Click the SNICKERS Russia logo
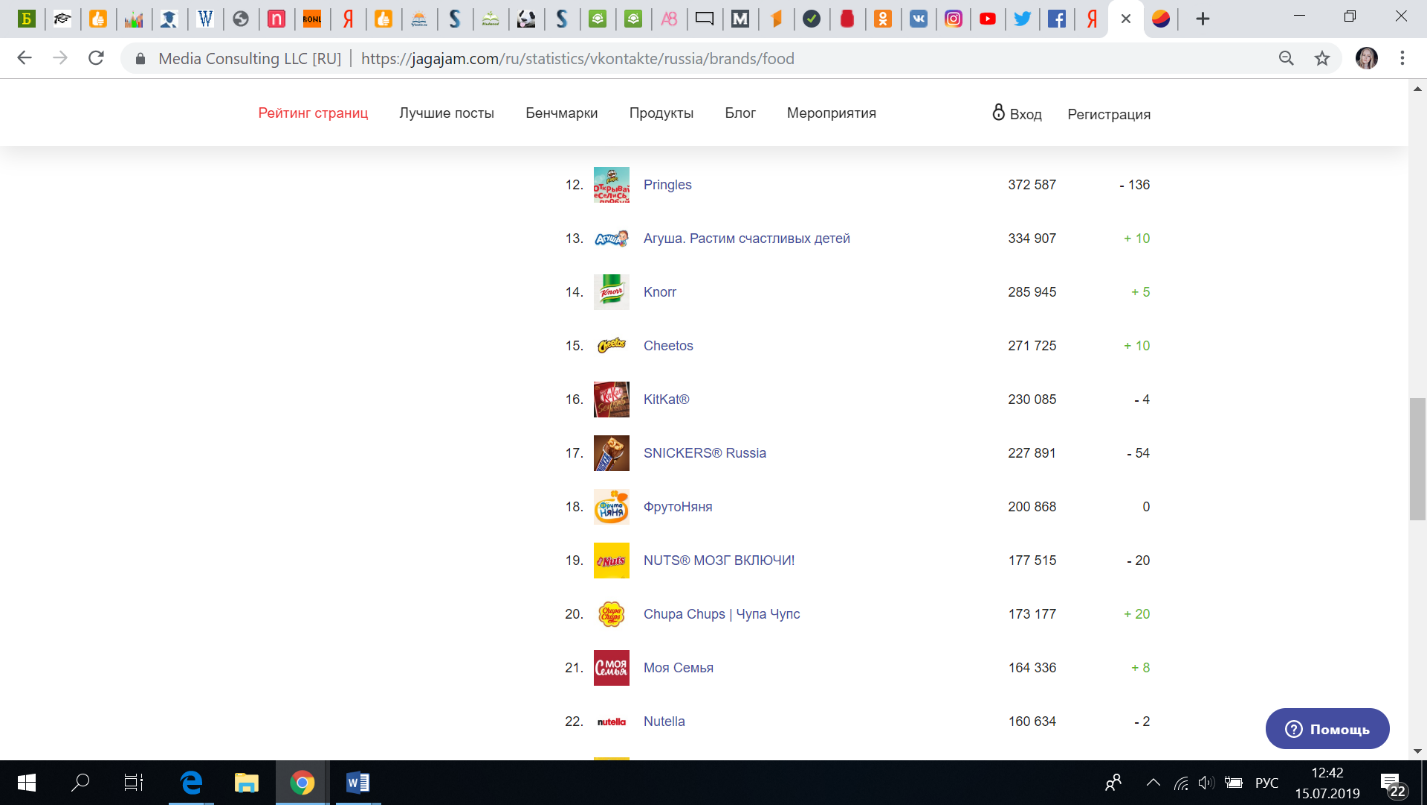The height and width of the screenshot is (805, 1427). 611,453
